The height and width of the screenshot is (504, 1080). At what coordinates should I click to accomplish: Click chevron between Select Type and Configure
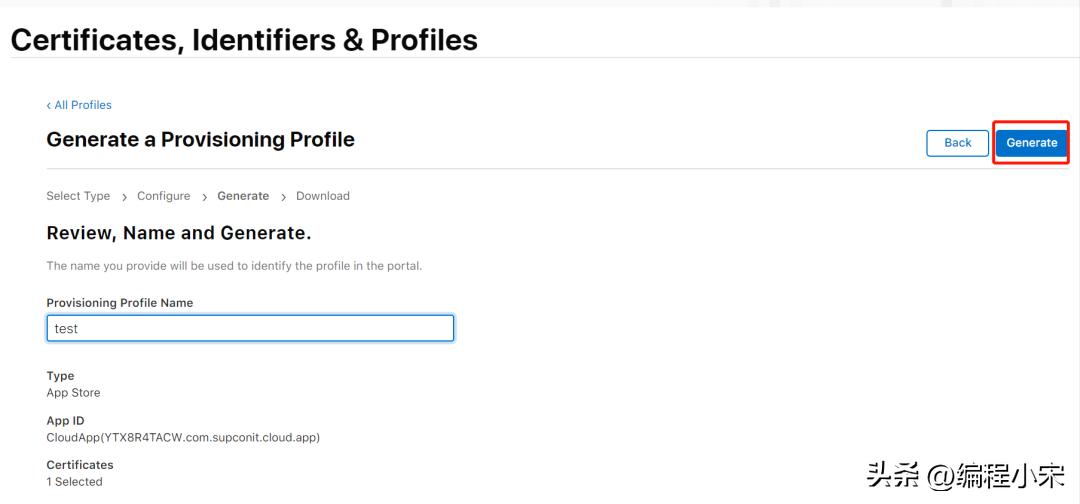124,197
